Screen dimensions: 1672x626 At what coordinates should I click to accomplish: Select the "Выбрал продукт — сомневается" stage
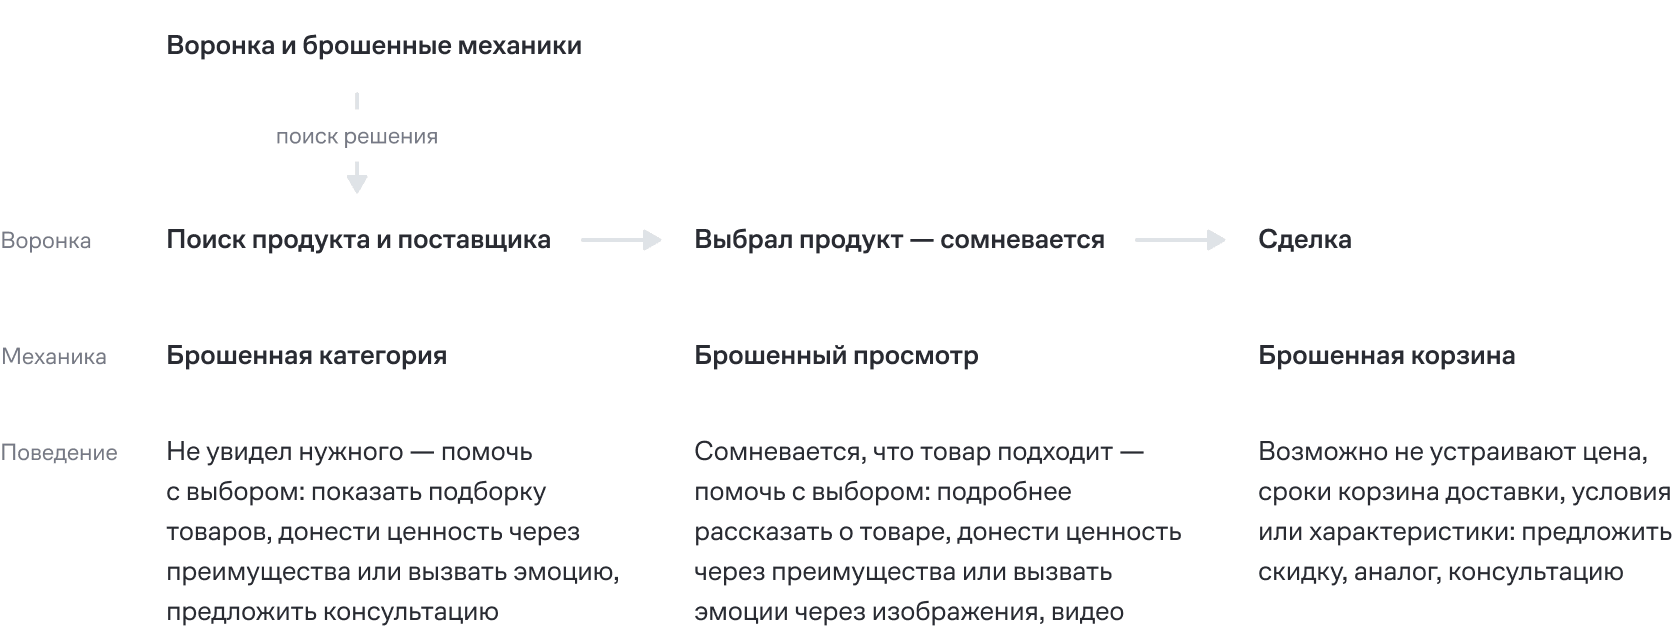(x=899, y=240)
